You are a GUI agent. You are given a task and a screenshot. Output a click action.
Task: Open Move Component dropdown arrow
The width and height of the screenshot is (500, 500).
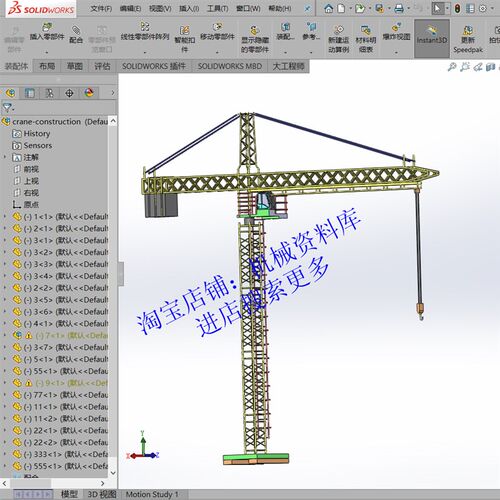(x=217, y=52)
